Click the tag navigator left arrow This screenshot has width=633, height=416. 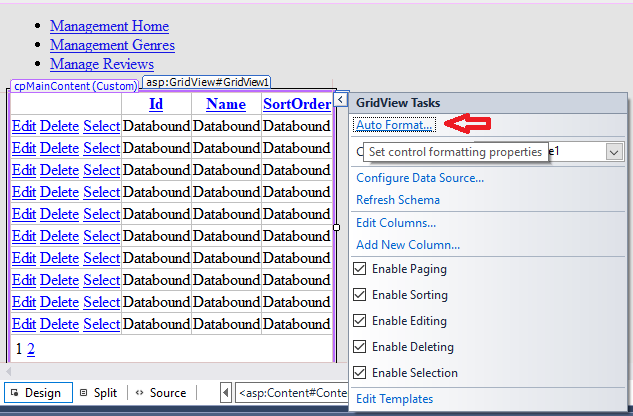point(226,393)
